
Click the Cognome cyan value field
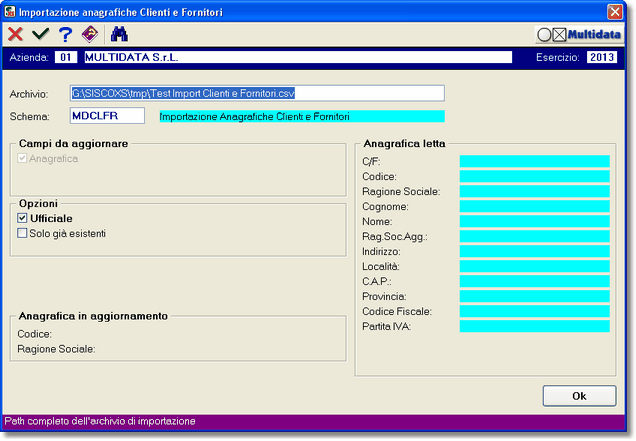[534, 206]
